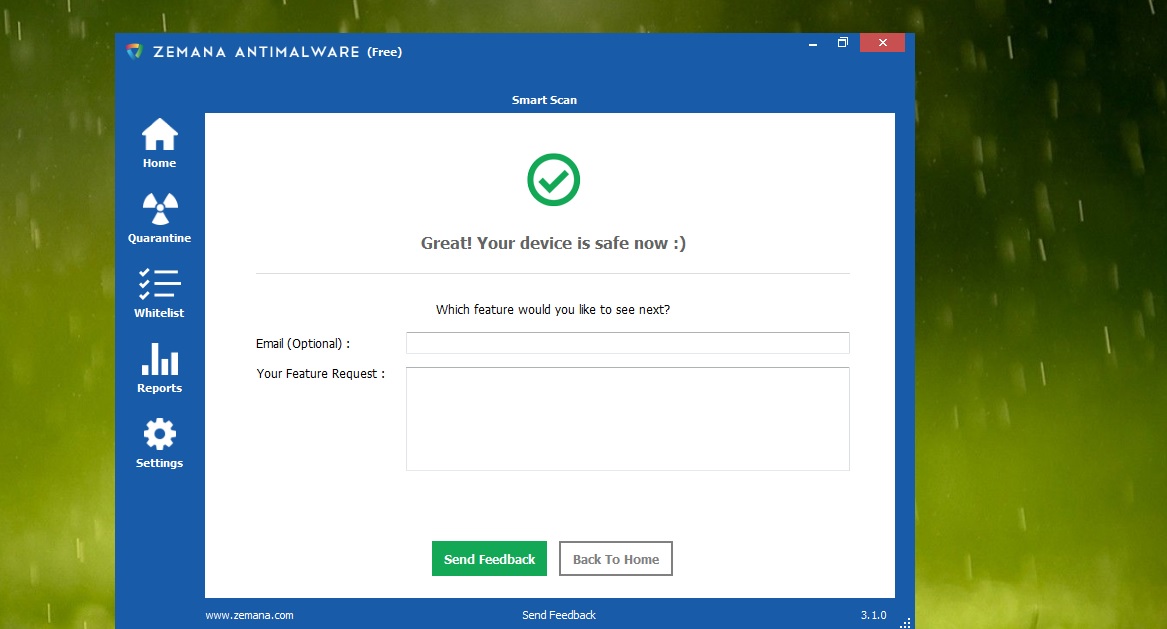Open the Home section in sidebar
The image size is (1167, 629).
[x=159, y=144]
